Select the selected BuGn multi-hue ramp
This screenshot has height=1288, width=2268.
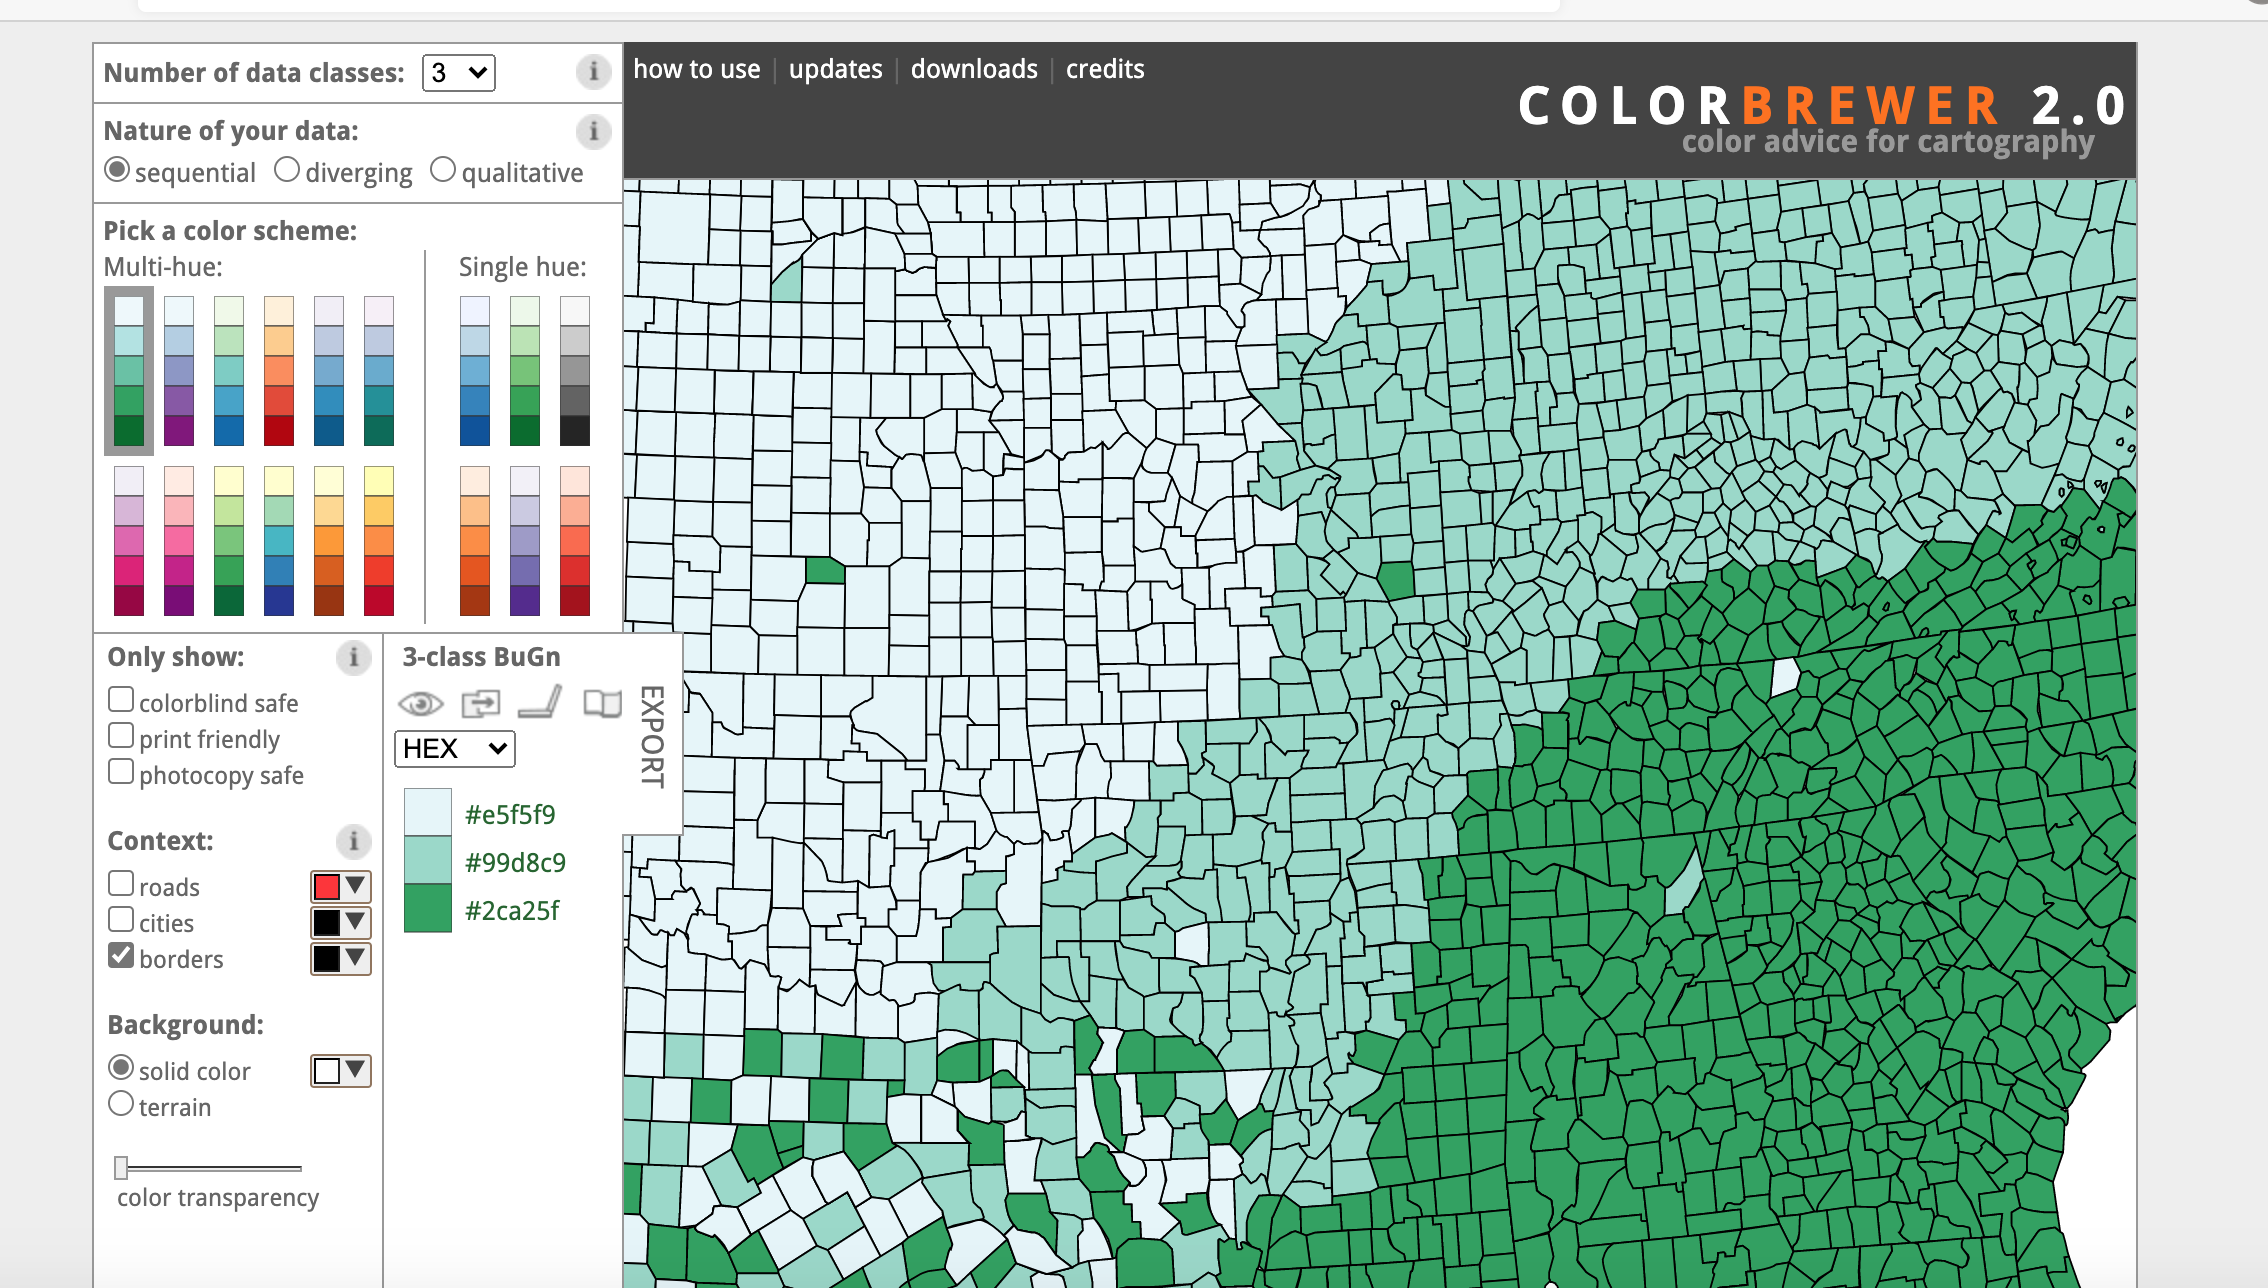(129, 371)
